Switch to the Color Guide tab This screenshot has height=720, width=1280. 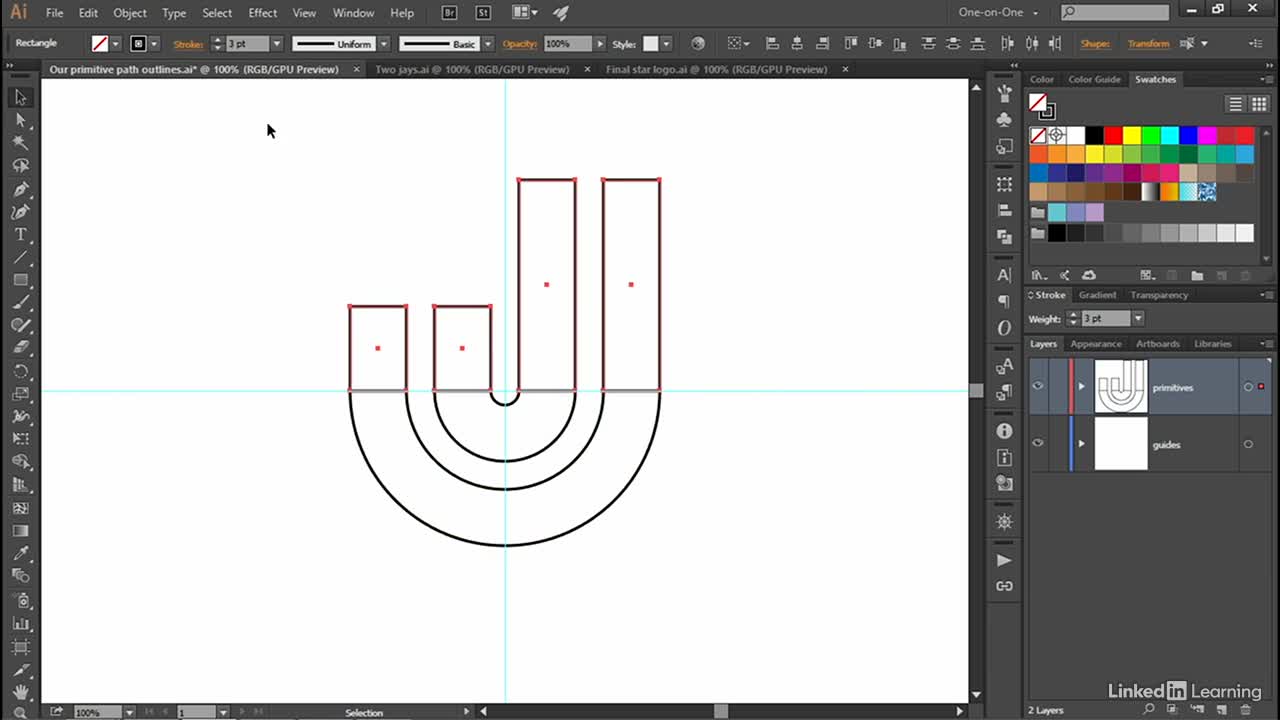click(1094, 79)
